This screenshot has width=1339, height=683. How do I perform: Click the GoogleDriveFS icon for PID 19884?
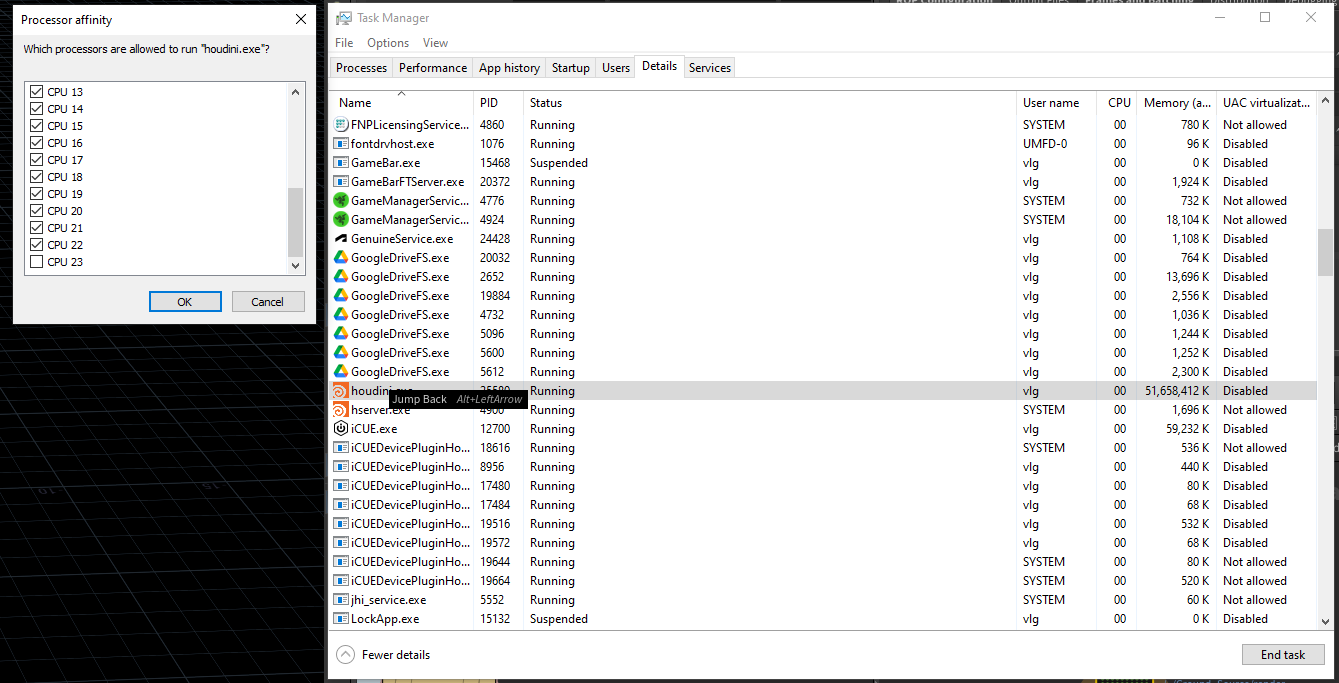pos(340,296)
